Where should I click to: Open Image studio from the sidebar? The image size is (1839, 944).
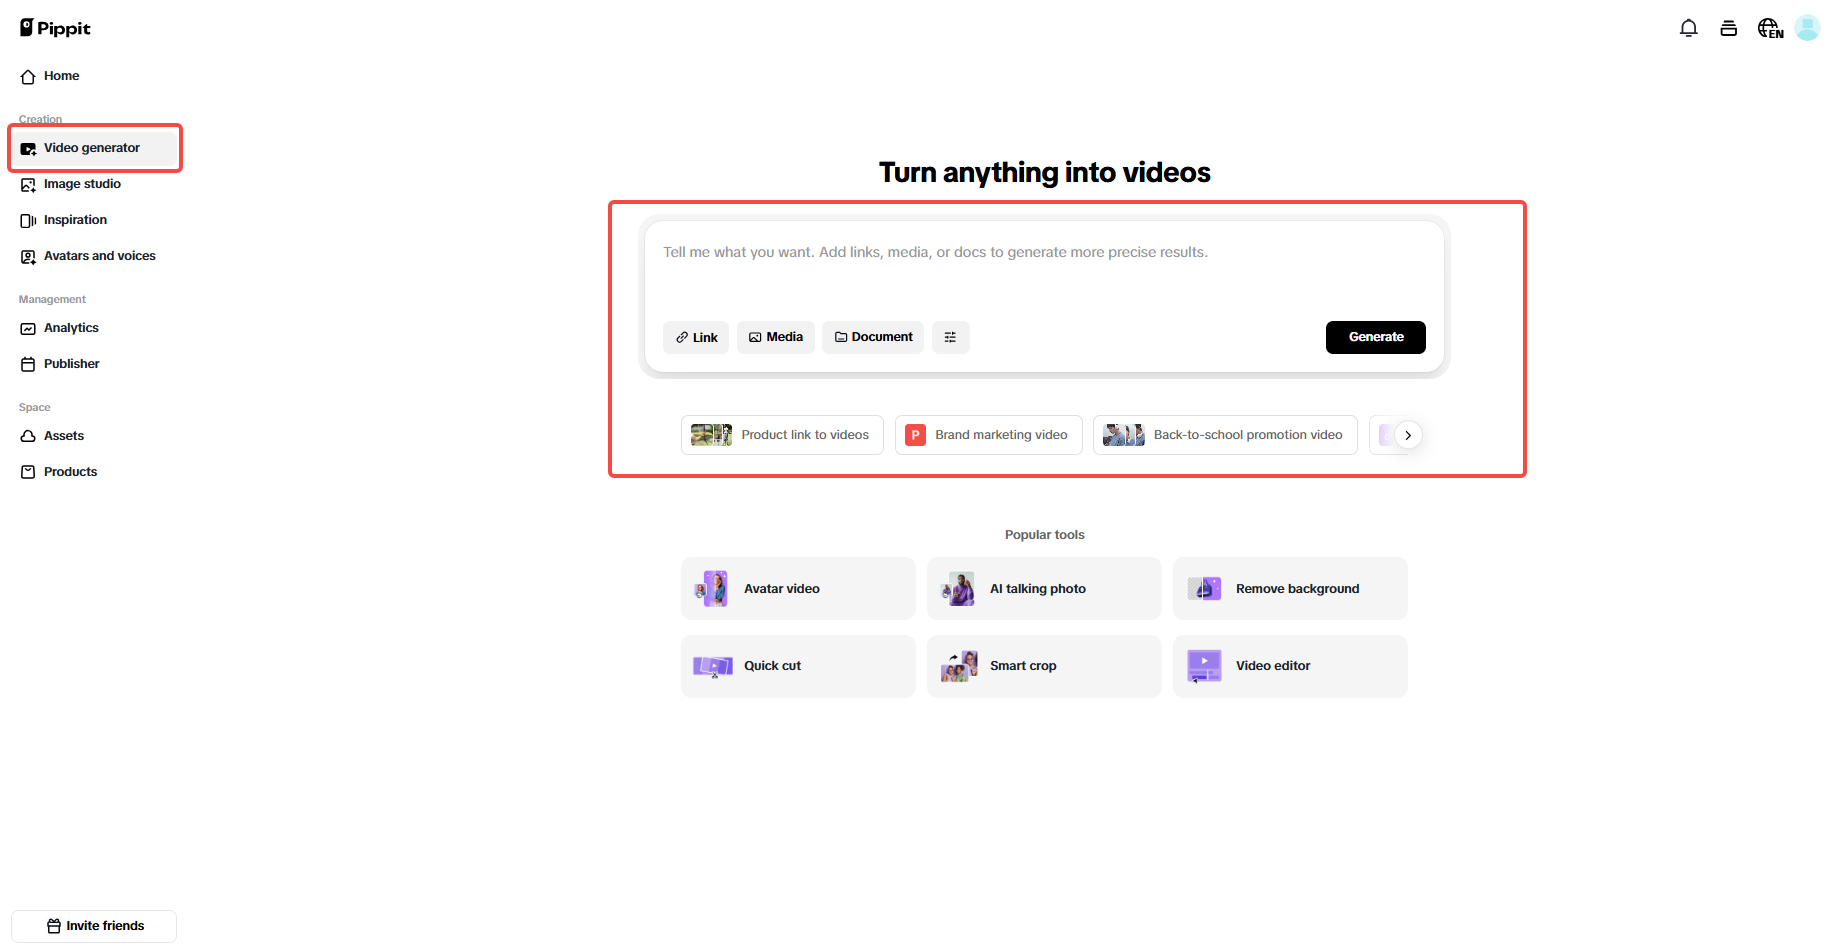82,184
